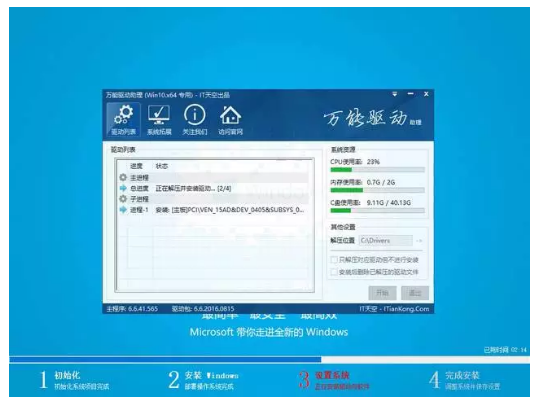The image size is (538, 406).
Task: Click the installer overall progress bar
Action: tap(269, 360)
